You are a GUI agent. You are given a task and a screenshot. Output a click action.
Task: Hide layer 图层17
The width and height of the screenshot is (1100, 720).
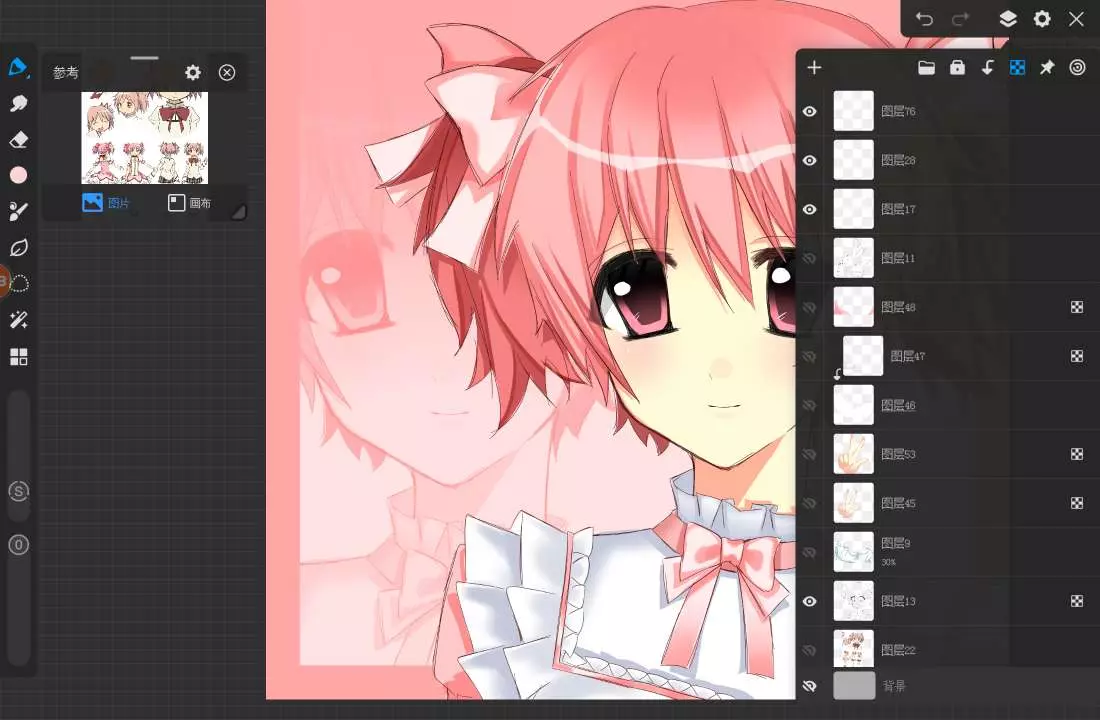[810, 209]
